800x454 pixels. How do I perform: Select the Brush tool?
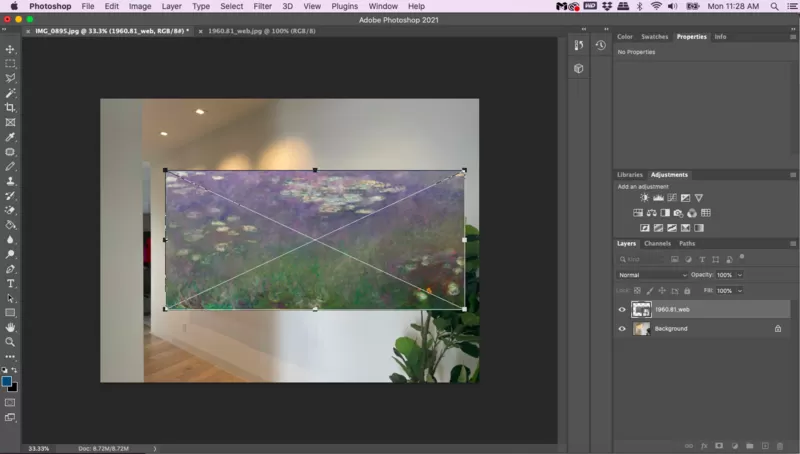click(x=10, y=166)
